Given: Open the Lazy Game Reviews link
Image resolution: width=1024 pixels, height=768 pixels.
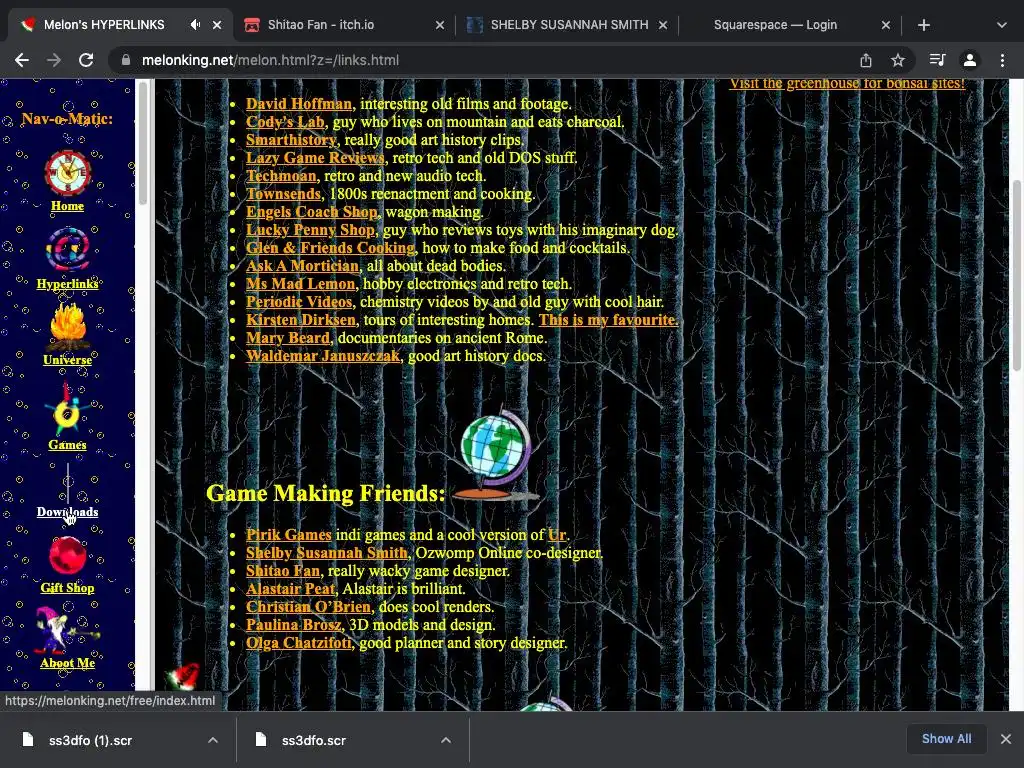Looking at the screenshot, I should click(315, 158).
